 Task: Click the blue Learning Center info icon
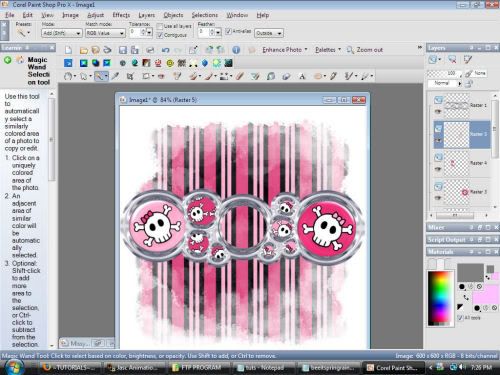pos(236,50)
